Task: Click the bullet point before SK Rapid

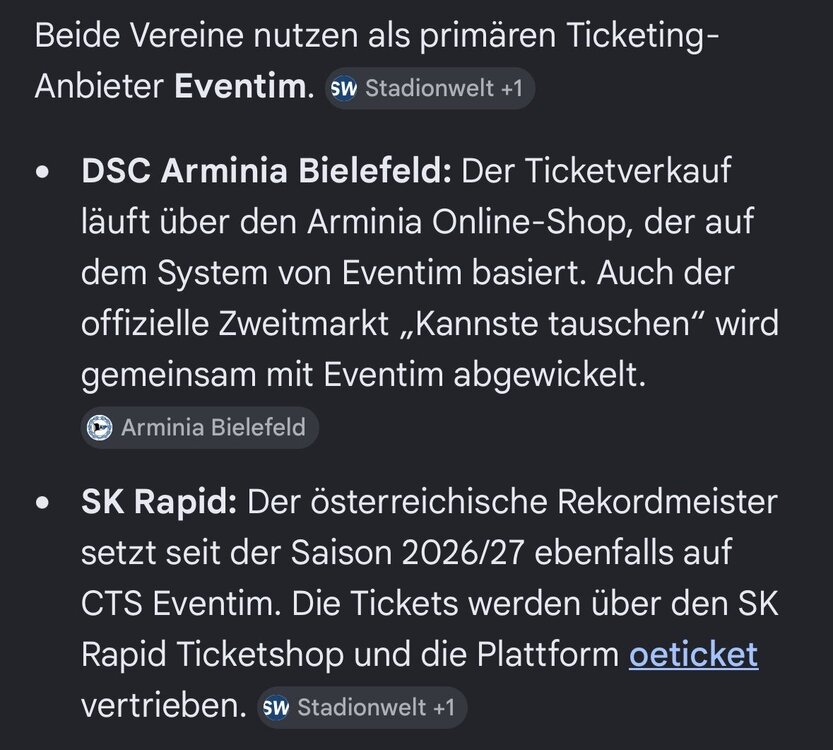Action: click(x=42, y=502)
